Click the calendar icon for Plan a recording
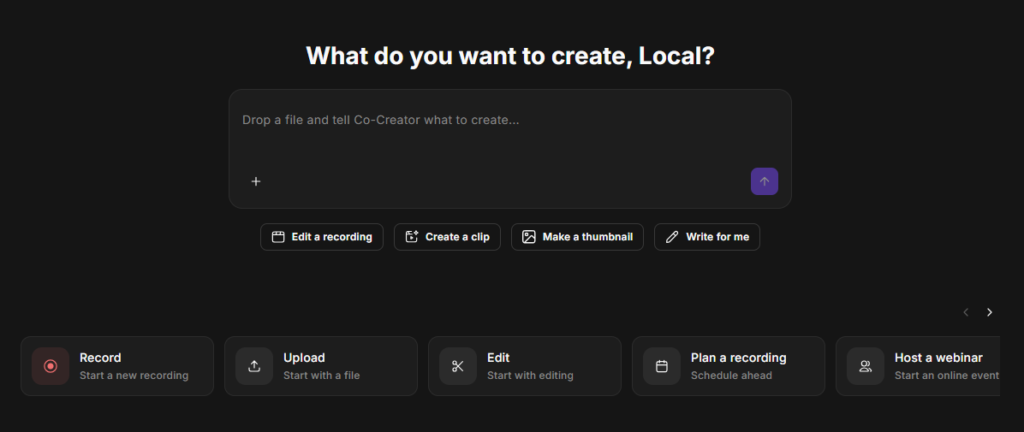 pyautogui.click(x=662, y=366)
